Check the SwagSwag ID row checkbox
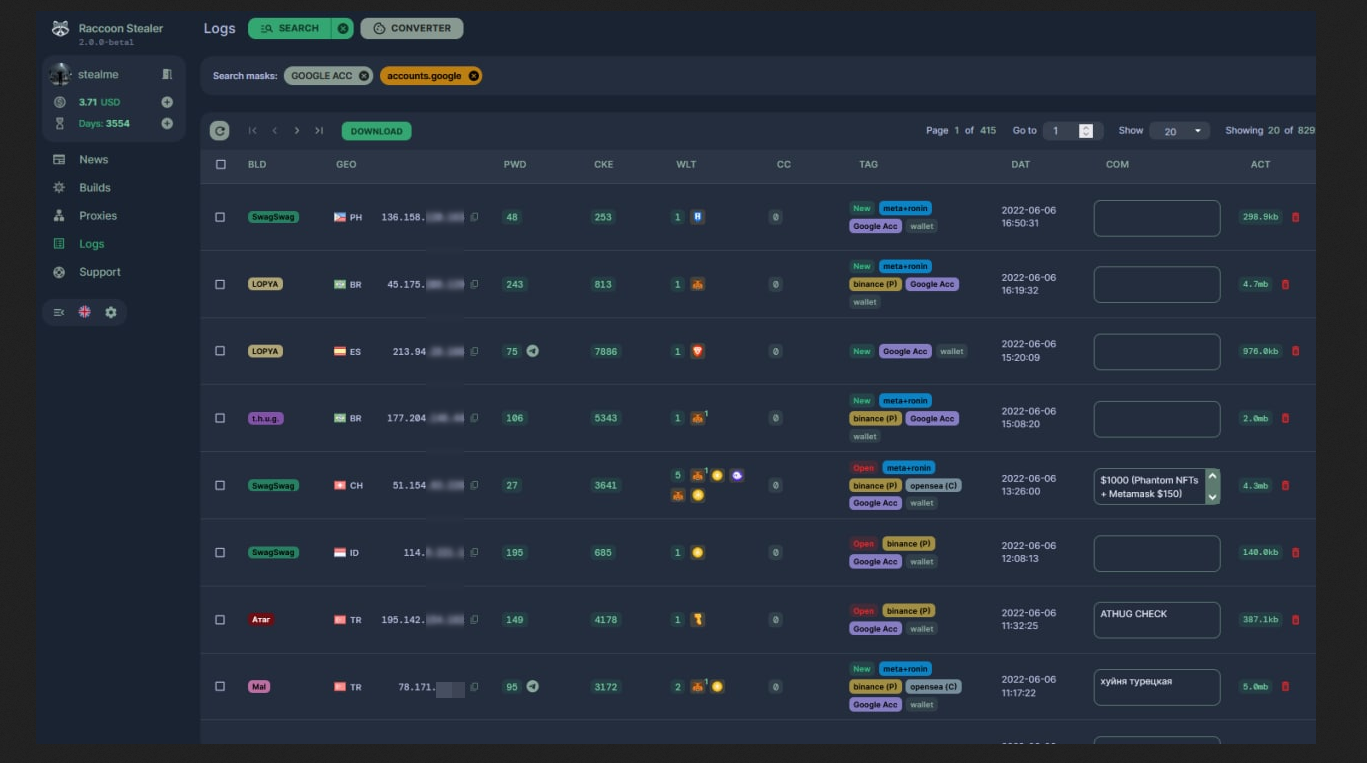 coord(220,553)
